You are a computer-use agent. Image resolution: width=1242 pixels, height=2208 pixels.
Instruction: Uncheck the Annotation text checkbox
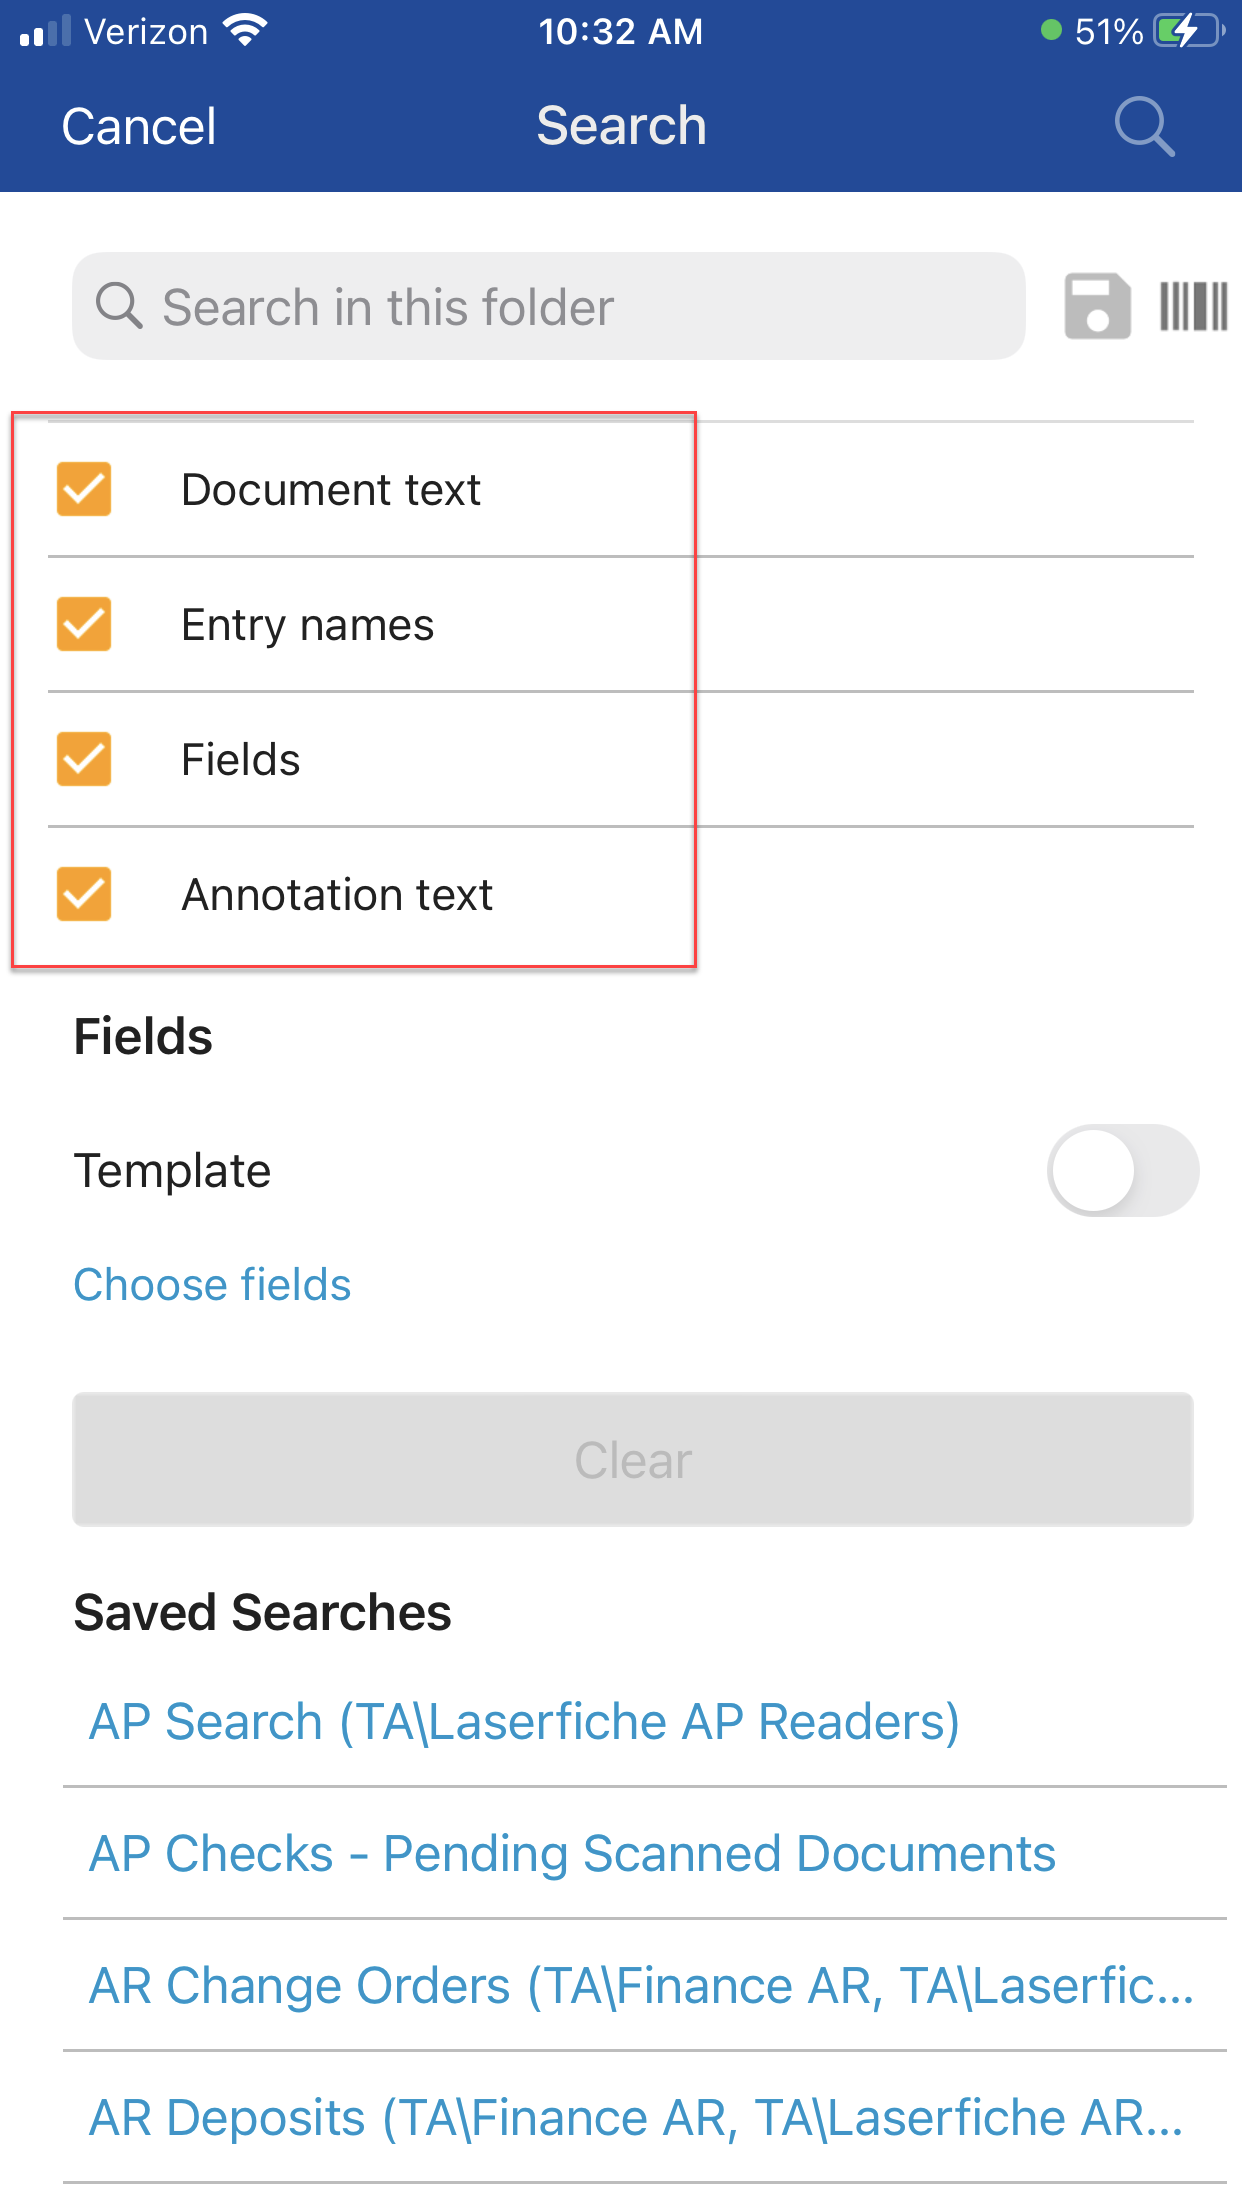click(x=84, y=894)
